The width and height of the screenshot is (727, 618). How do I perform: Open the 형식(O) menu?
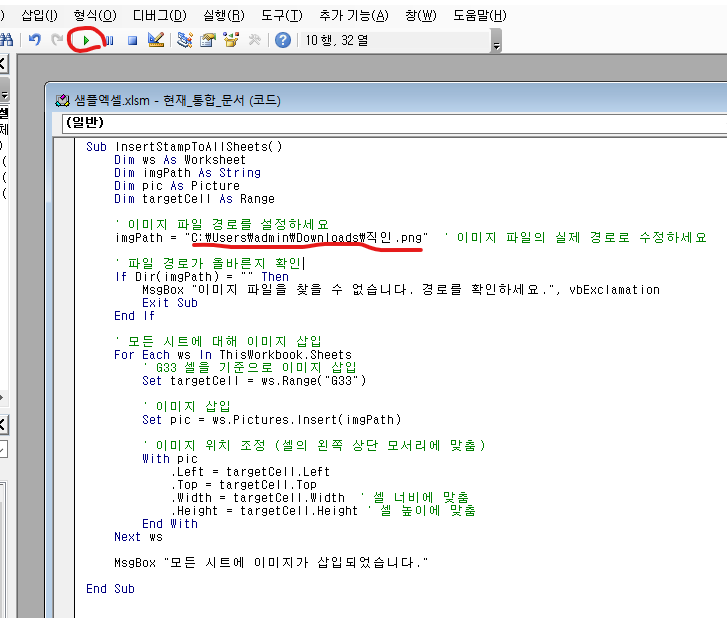tap(95, 16)
